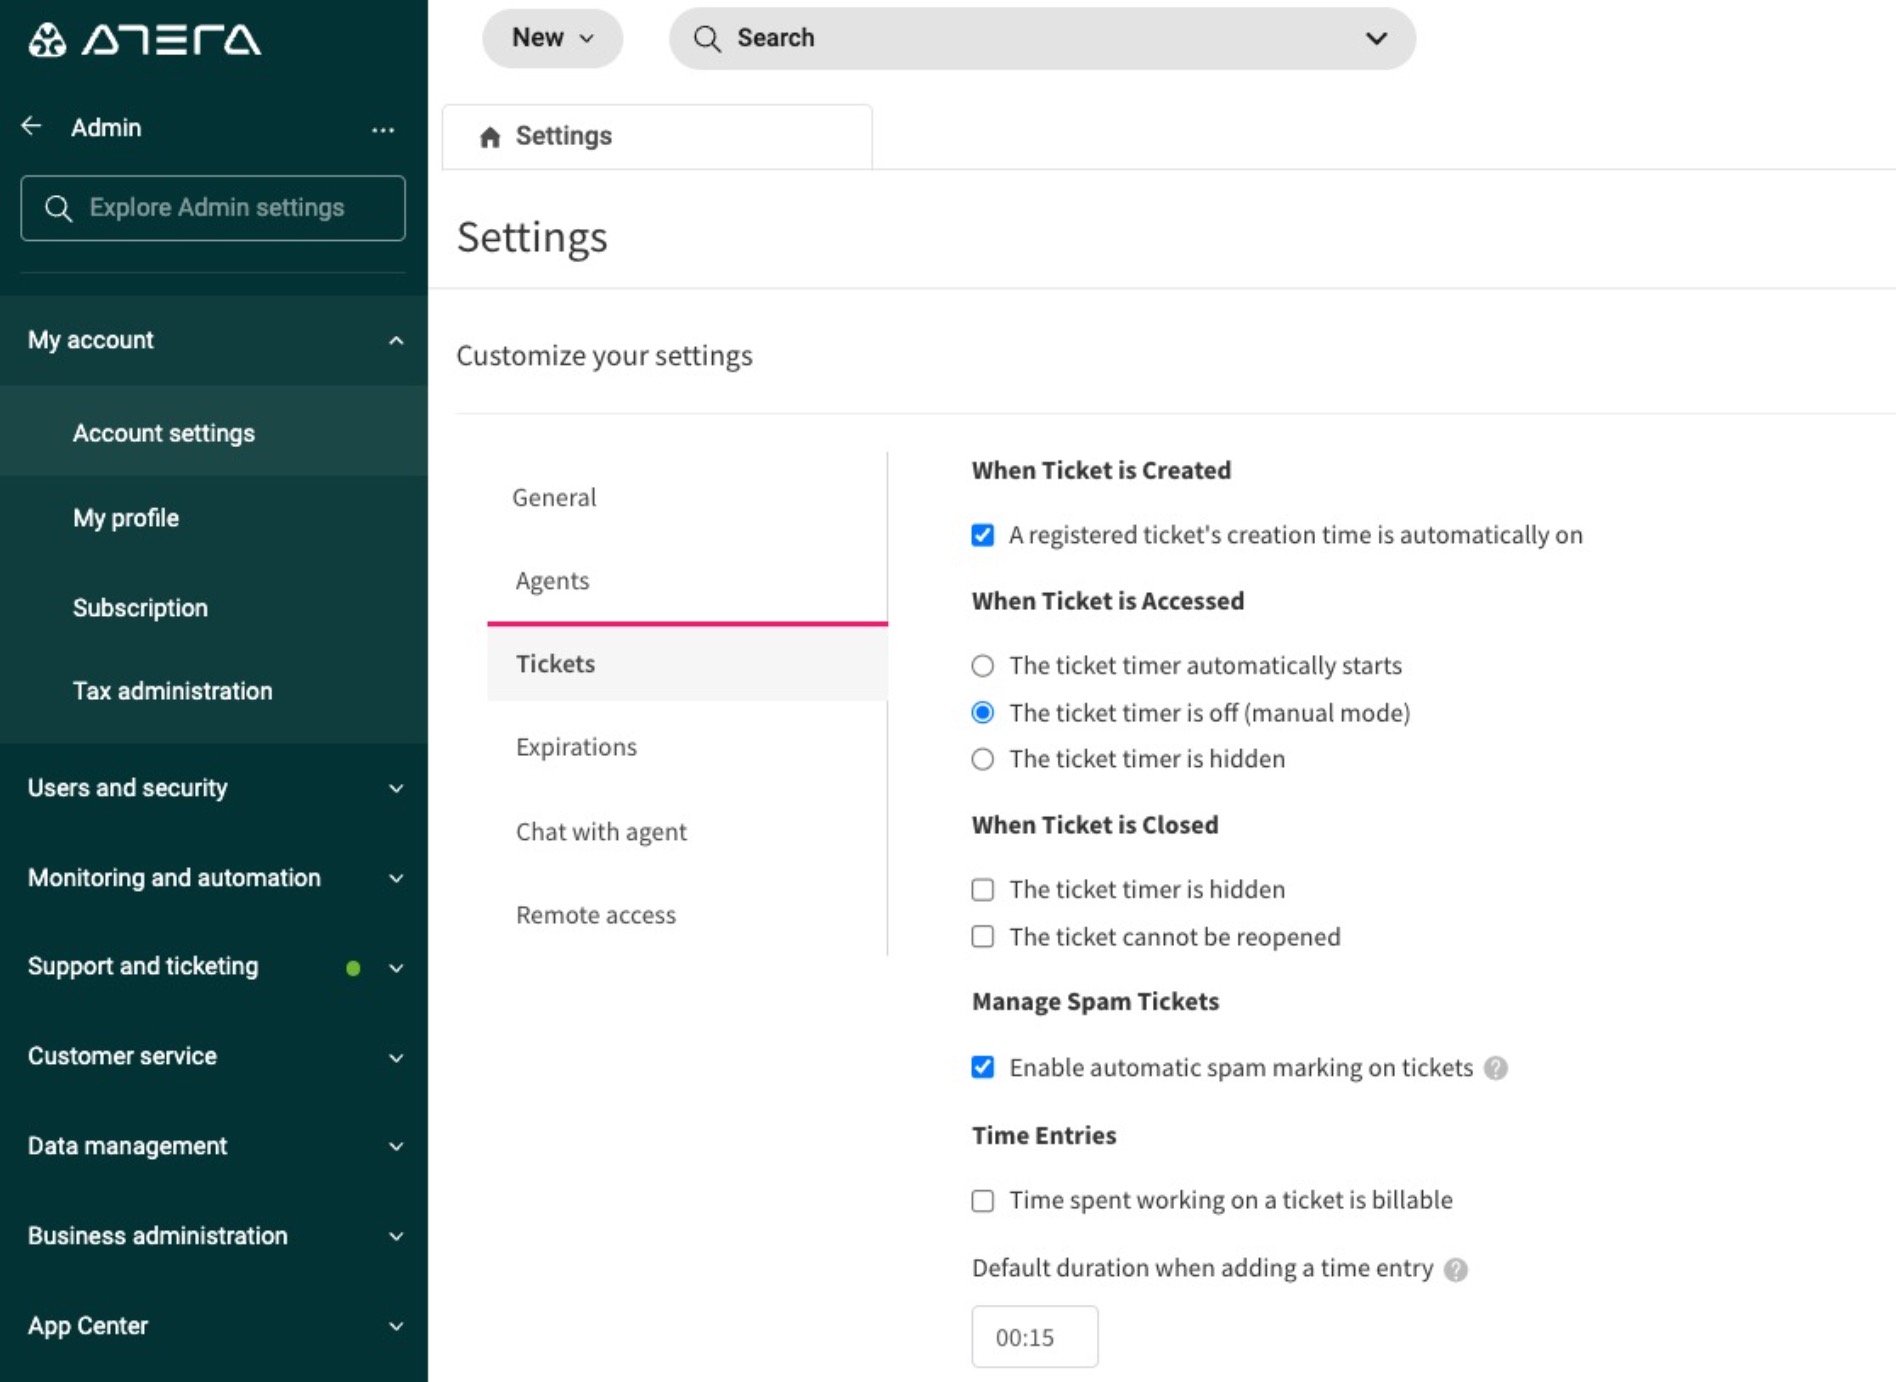Click the Admin title in sidebar
Viewport: 1896px width, 1382px height.
point(106,128)
